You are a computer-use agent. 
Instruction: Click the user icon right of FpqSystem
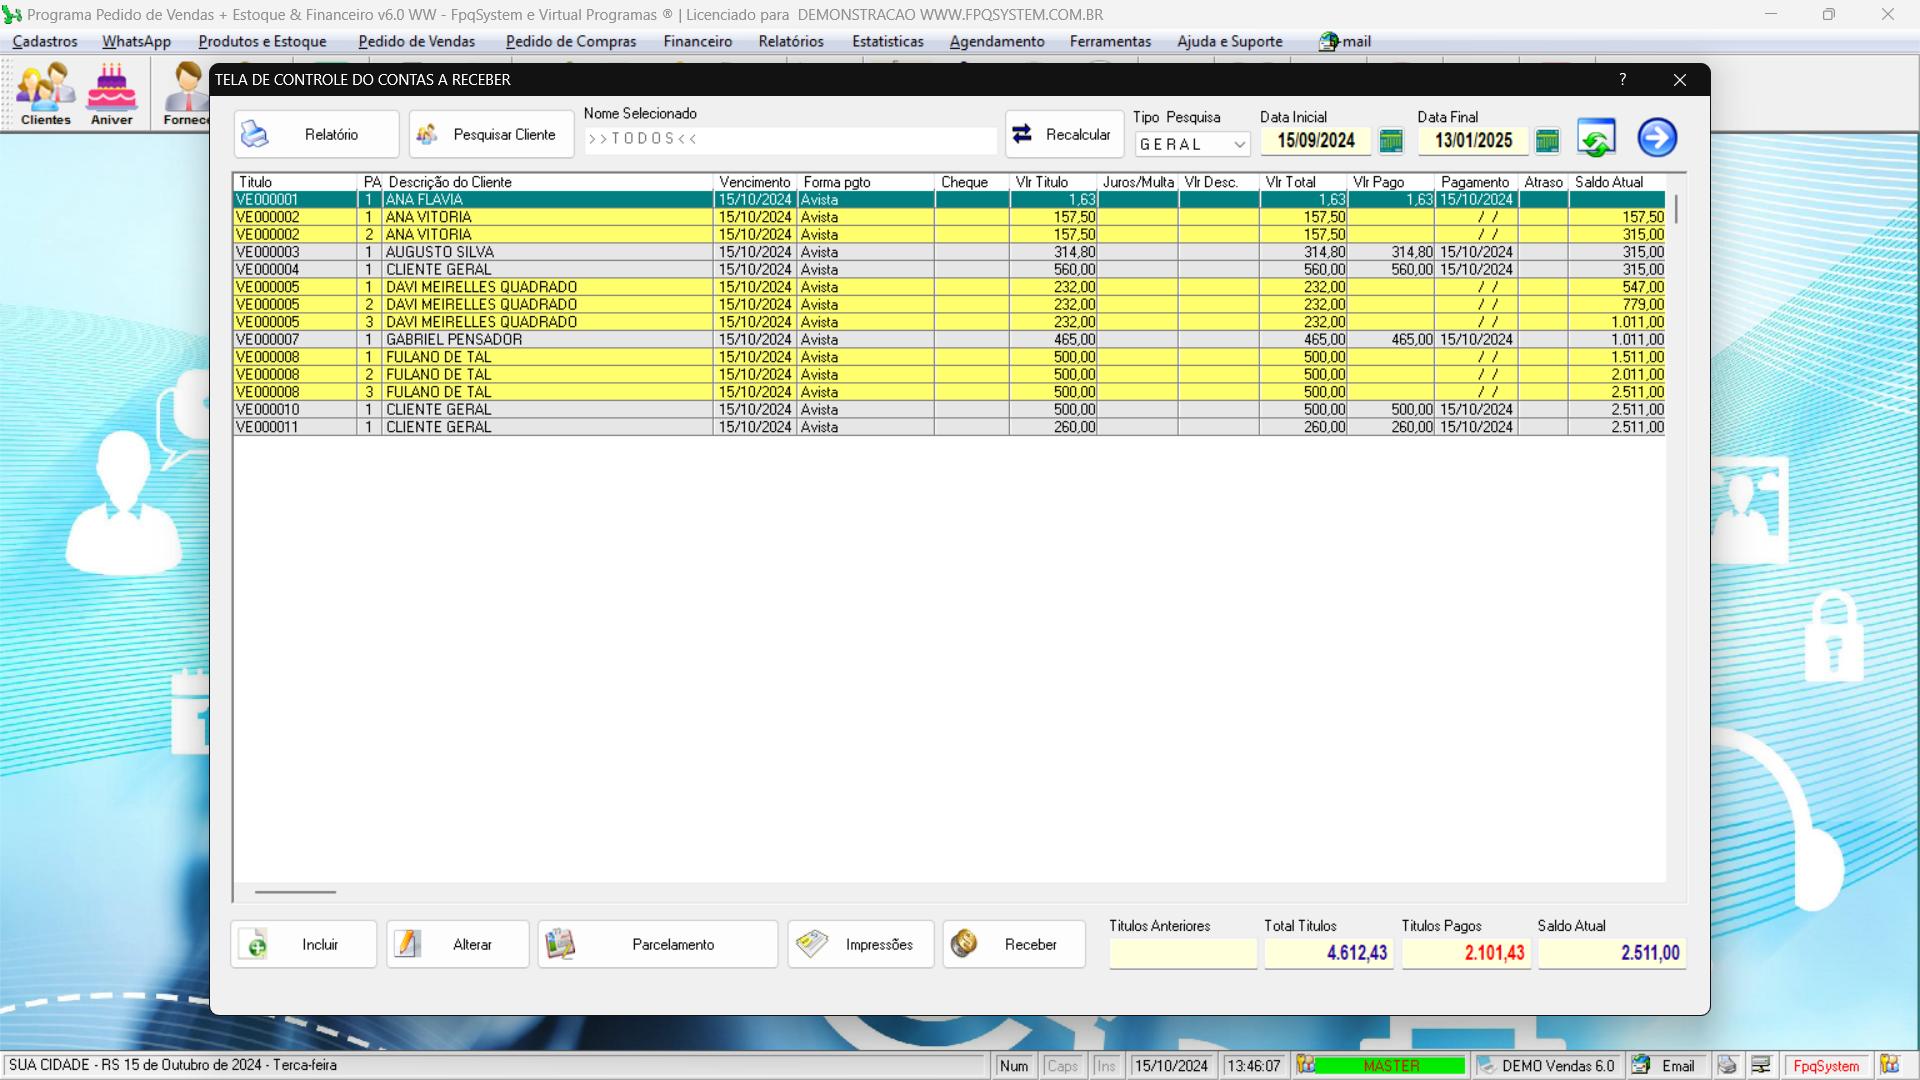tap(1889, 1065)
